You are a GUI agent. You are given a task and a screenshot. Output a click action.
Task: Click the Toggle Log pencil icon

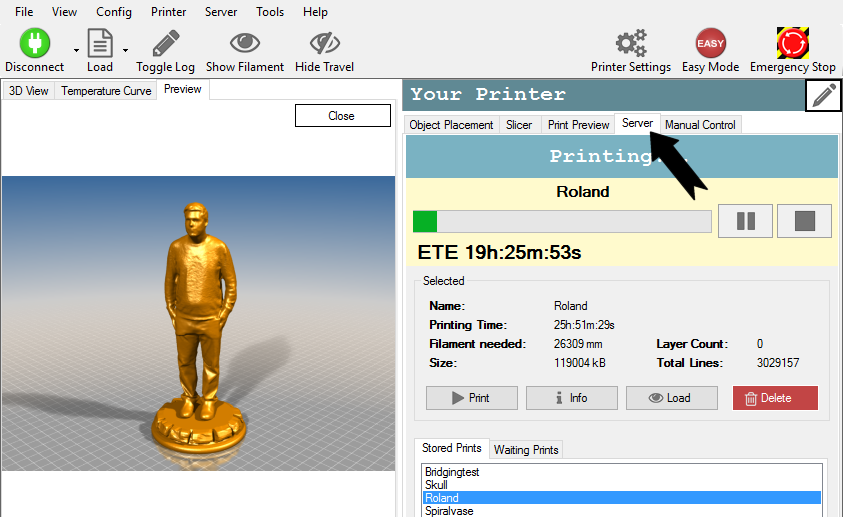166,44
